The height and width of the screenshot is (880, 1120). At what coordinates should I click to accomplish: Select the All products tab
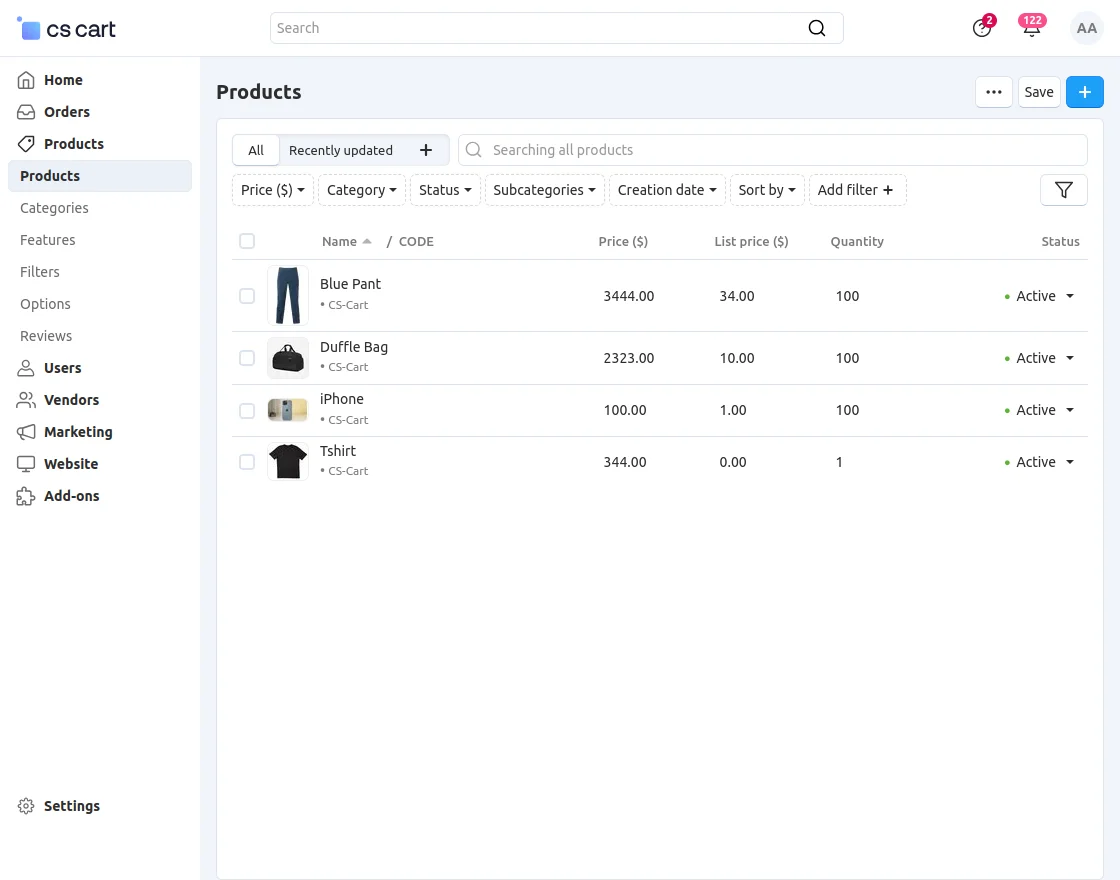256,149
